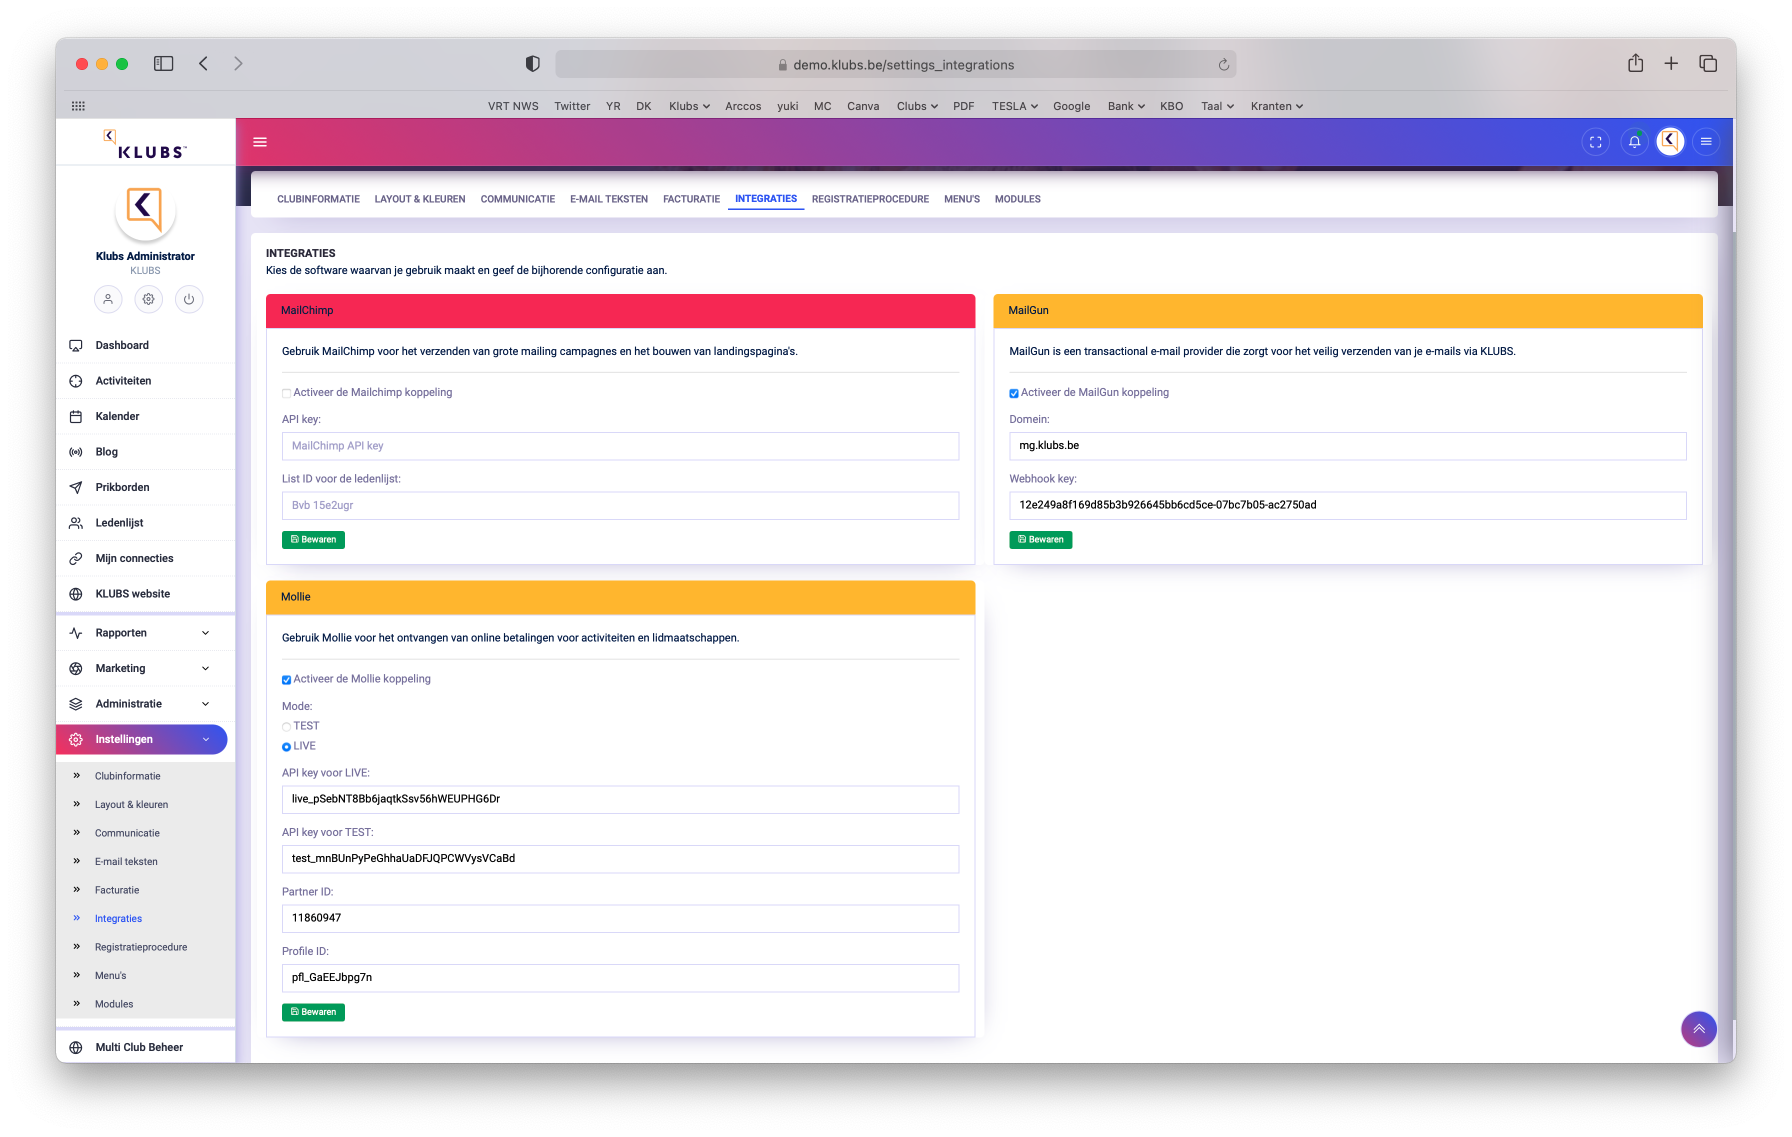This screenshot has height=1137, width=1792.
Task: Click the Mijn connecties link icon
Action: point(76,559)
